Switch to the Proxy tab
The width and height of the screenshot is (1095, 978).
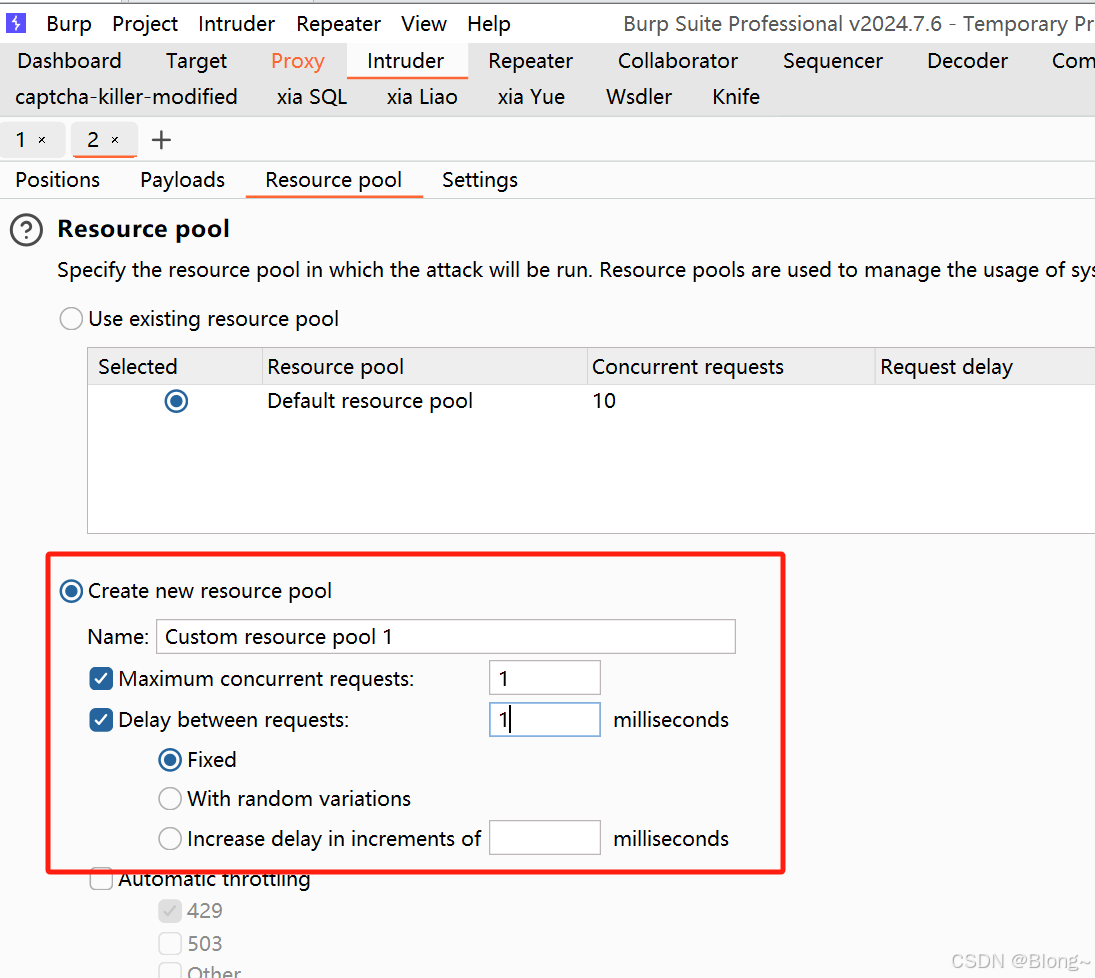(x=297, y=61)
